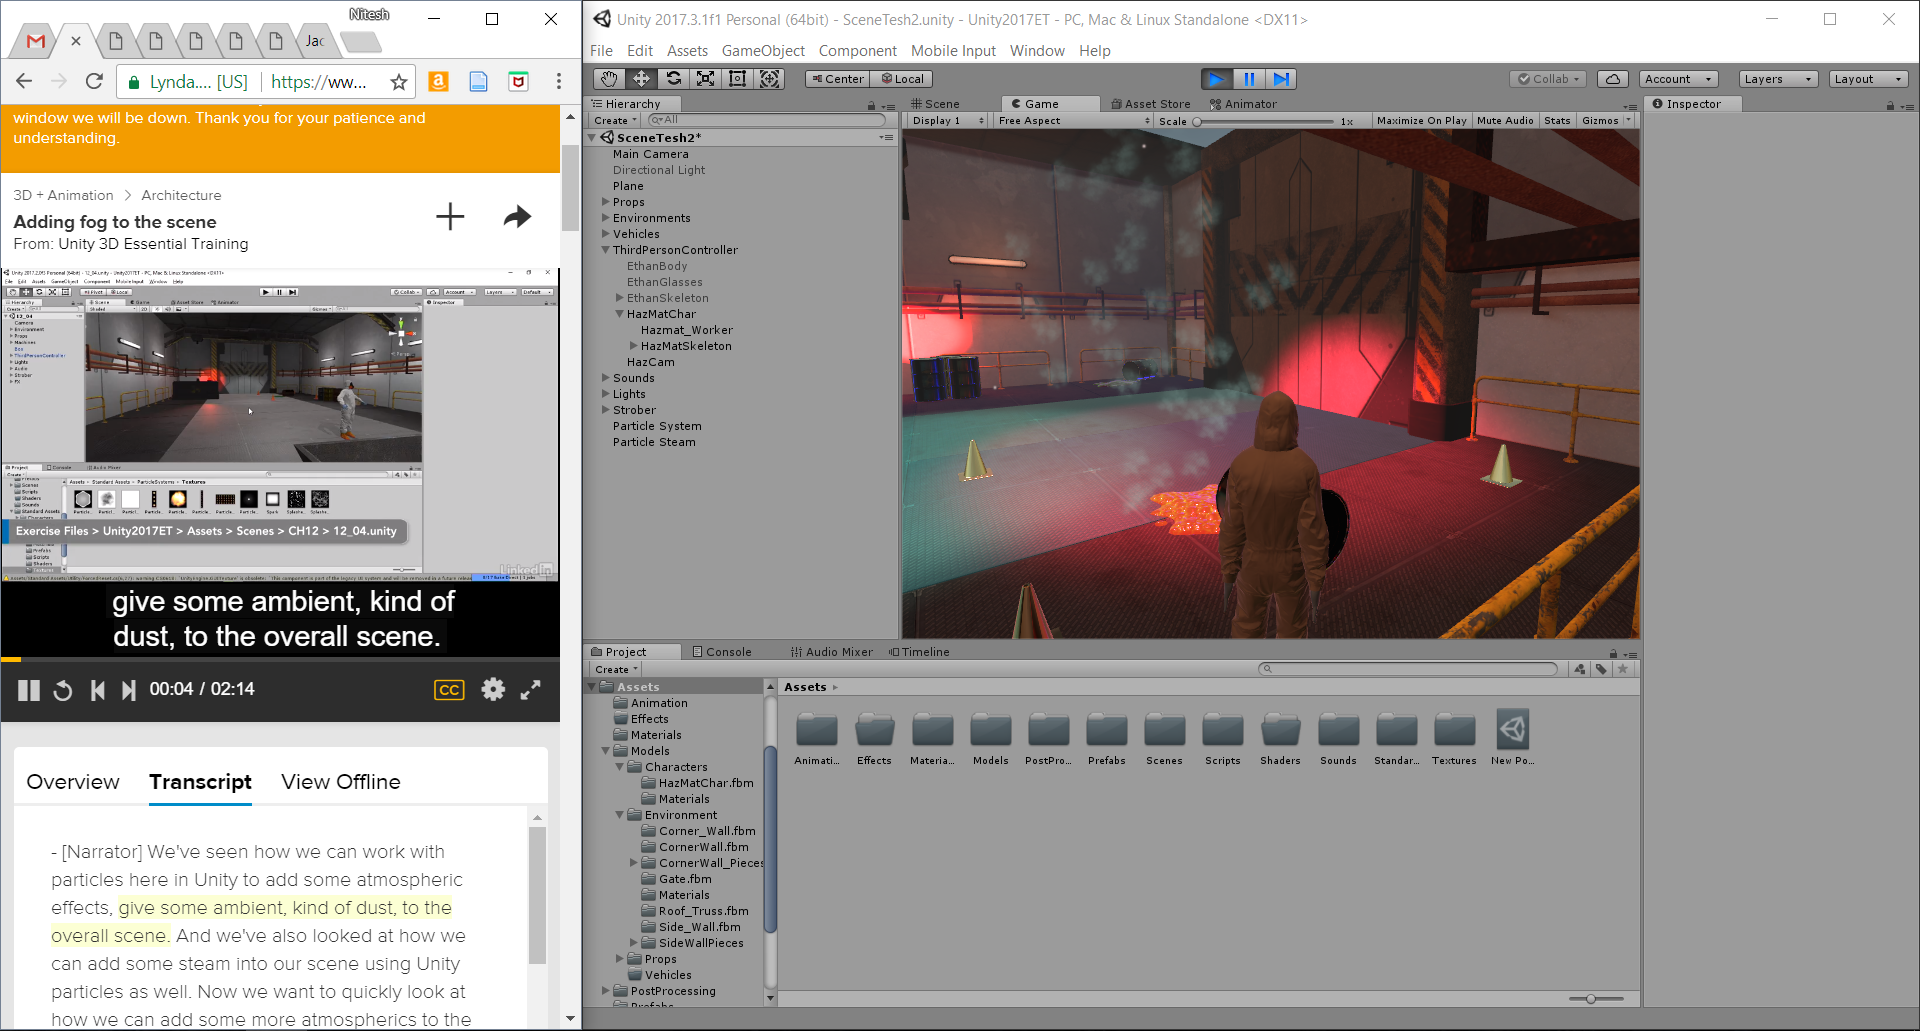The image size is (1920, 1031).
Task: Select the Hand tool in Unity toolbar
Action: coord(609,79)
